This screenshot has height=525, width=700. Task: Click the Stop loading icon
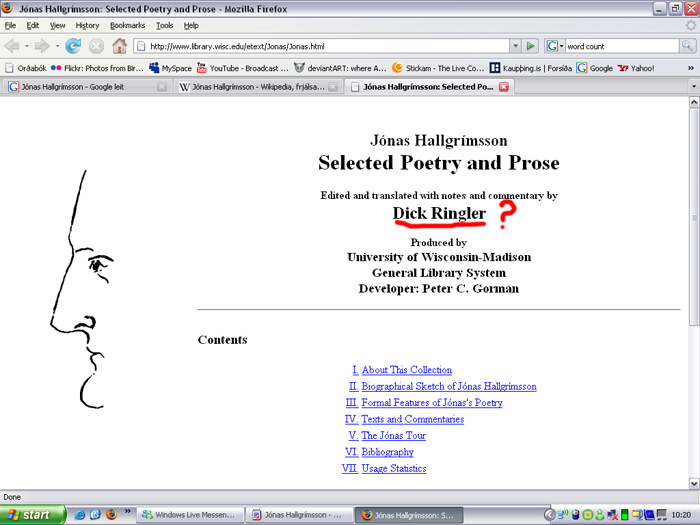96,46
